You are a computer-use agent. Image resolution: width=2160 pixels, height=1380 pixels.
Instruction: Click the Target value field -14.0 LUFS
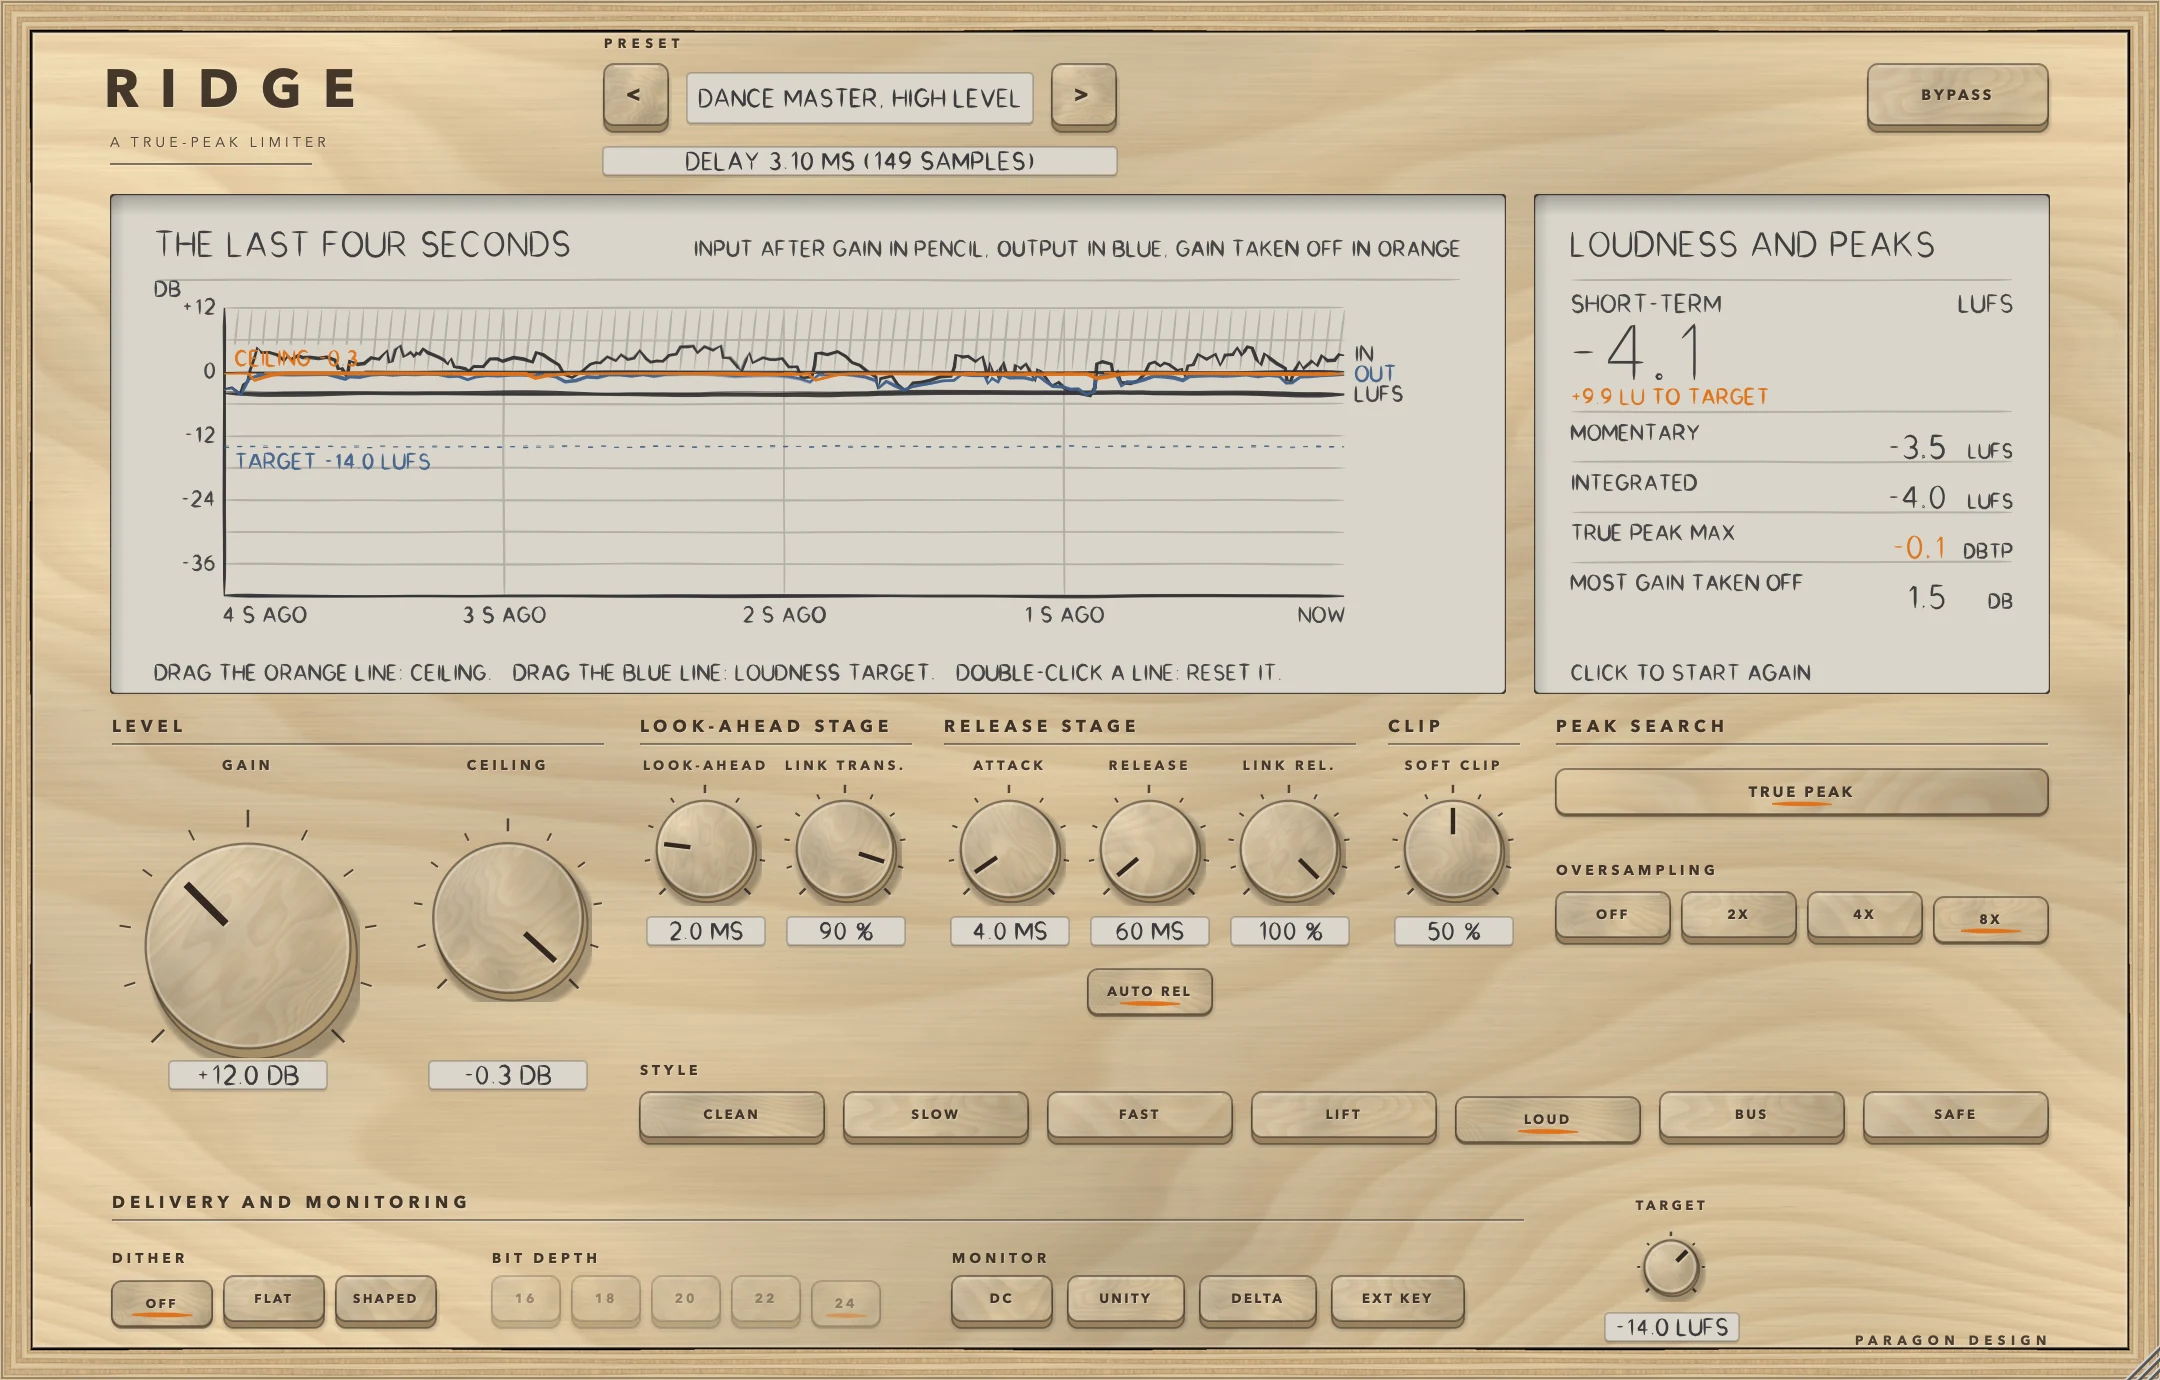(1671, 1327)
